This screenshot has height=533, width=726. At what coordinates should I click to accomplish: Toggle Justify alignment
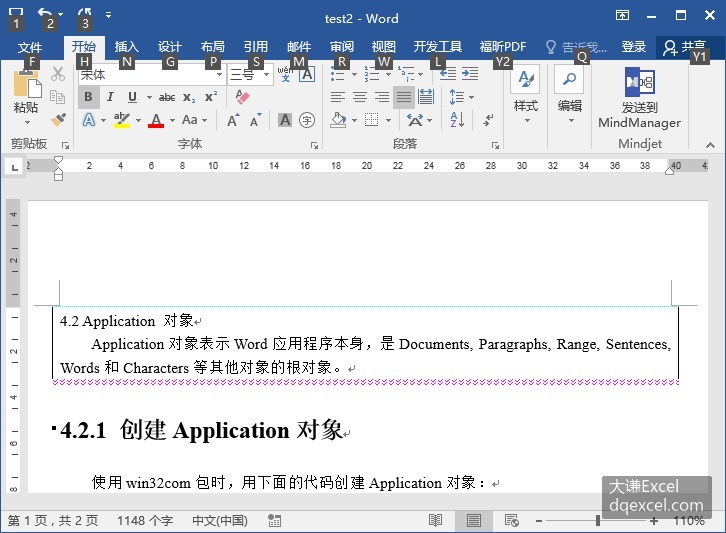[404, 97]
